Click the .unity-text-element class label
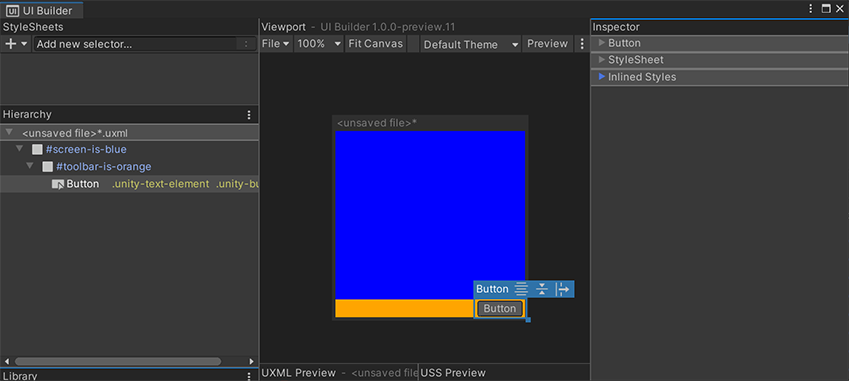The width and height of the screenshot is (849, 381). pos(160,184)
